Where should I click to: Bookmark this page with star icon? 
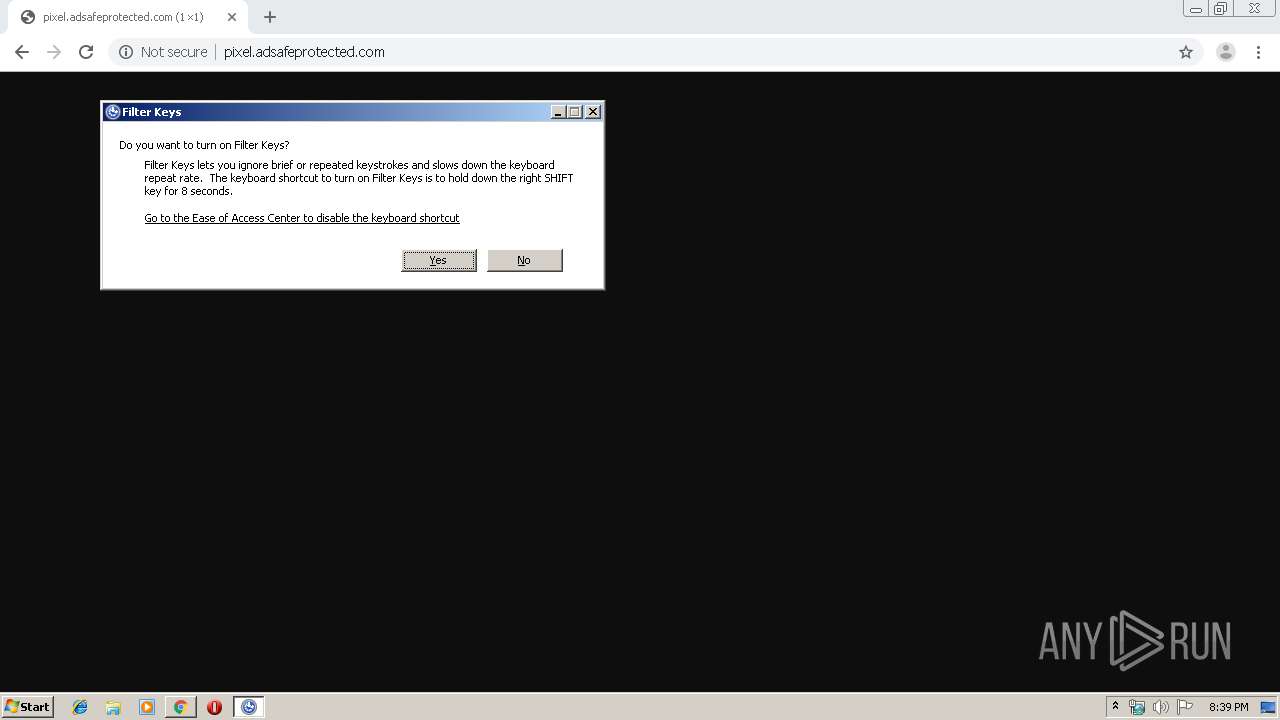click(x=1186, y=52)
